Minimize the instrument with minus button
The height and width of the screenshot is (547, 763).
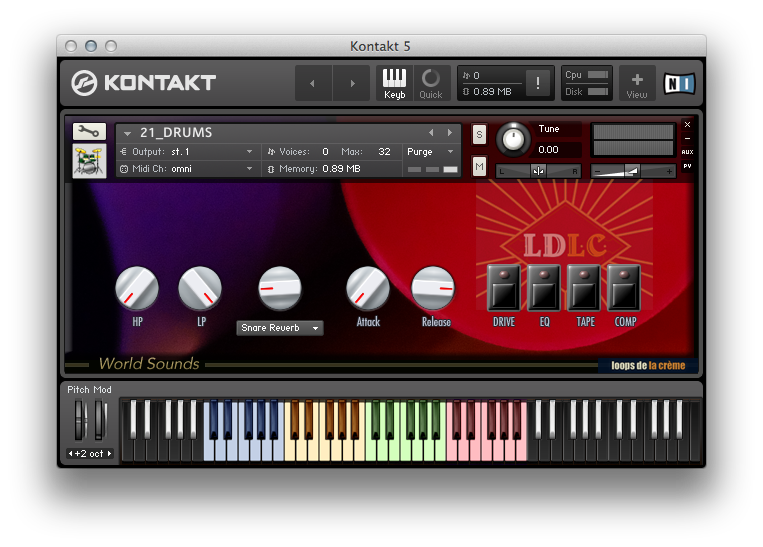tap(688, 139)
